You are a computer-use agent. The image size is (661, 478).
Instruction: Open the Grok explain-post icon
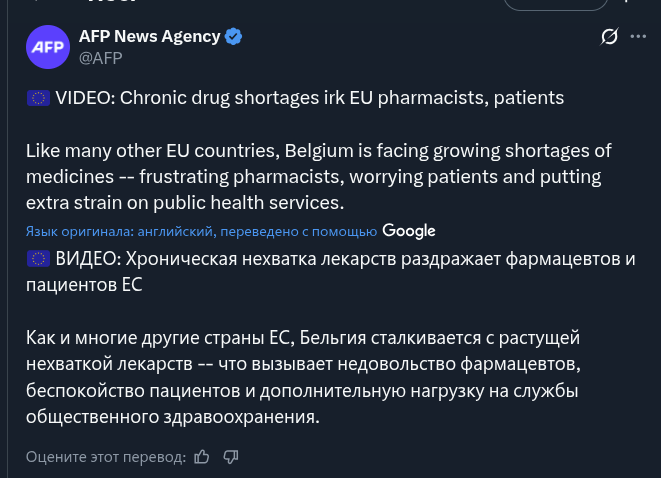609,37
